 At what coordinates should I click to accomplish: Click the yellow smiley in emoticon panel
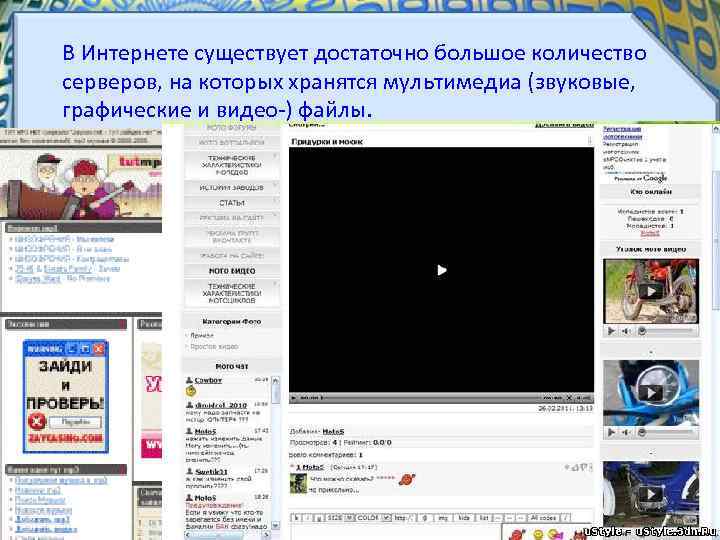click(538, 534)
